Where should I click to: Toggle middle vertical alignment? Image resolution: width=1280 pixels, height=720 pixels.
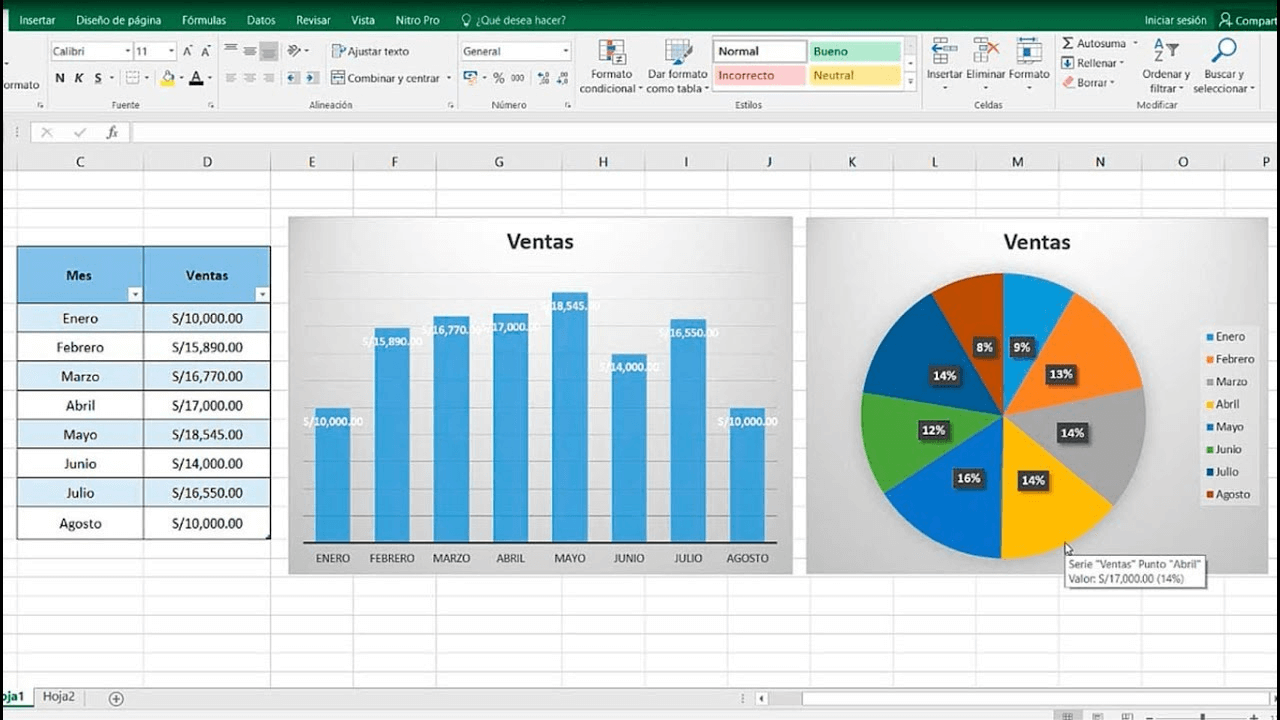249,51
